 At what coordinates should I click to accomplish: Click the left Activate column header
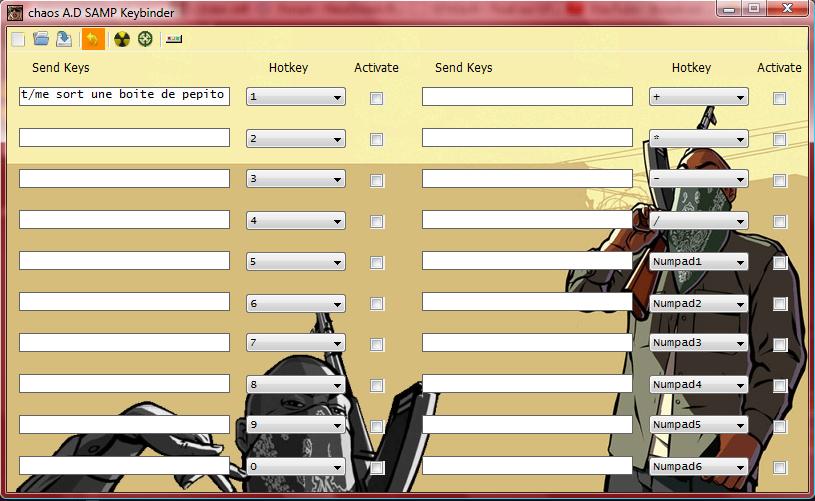[376, 68]
